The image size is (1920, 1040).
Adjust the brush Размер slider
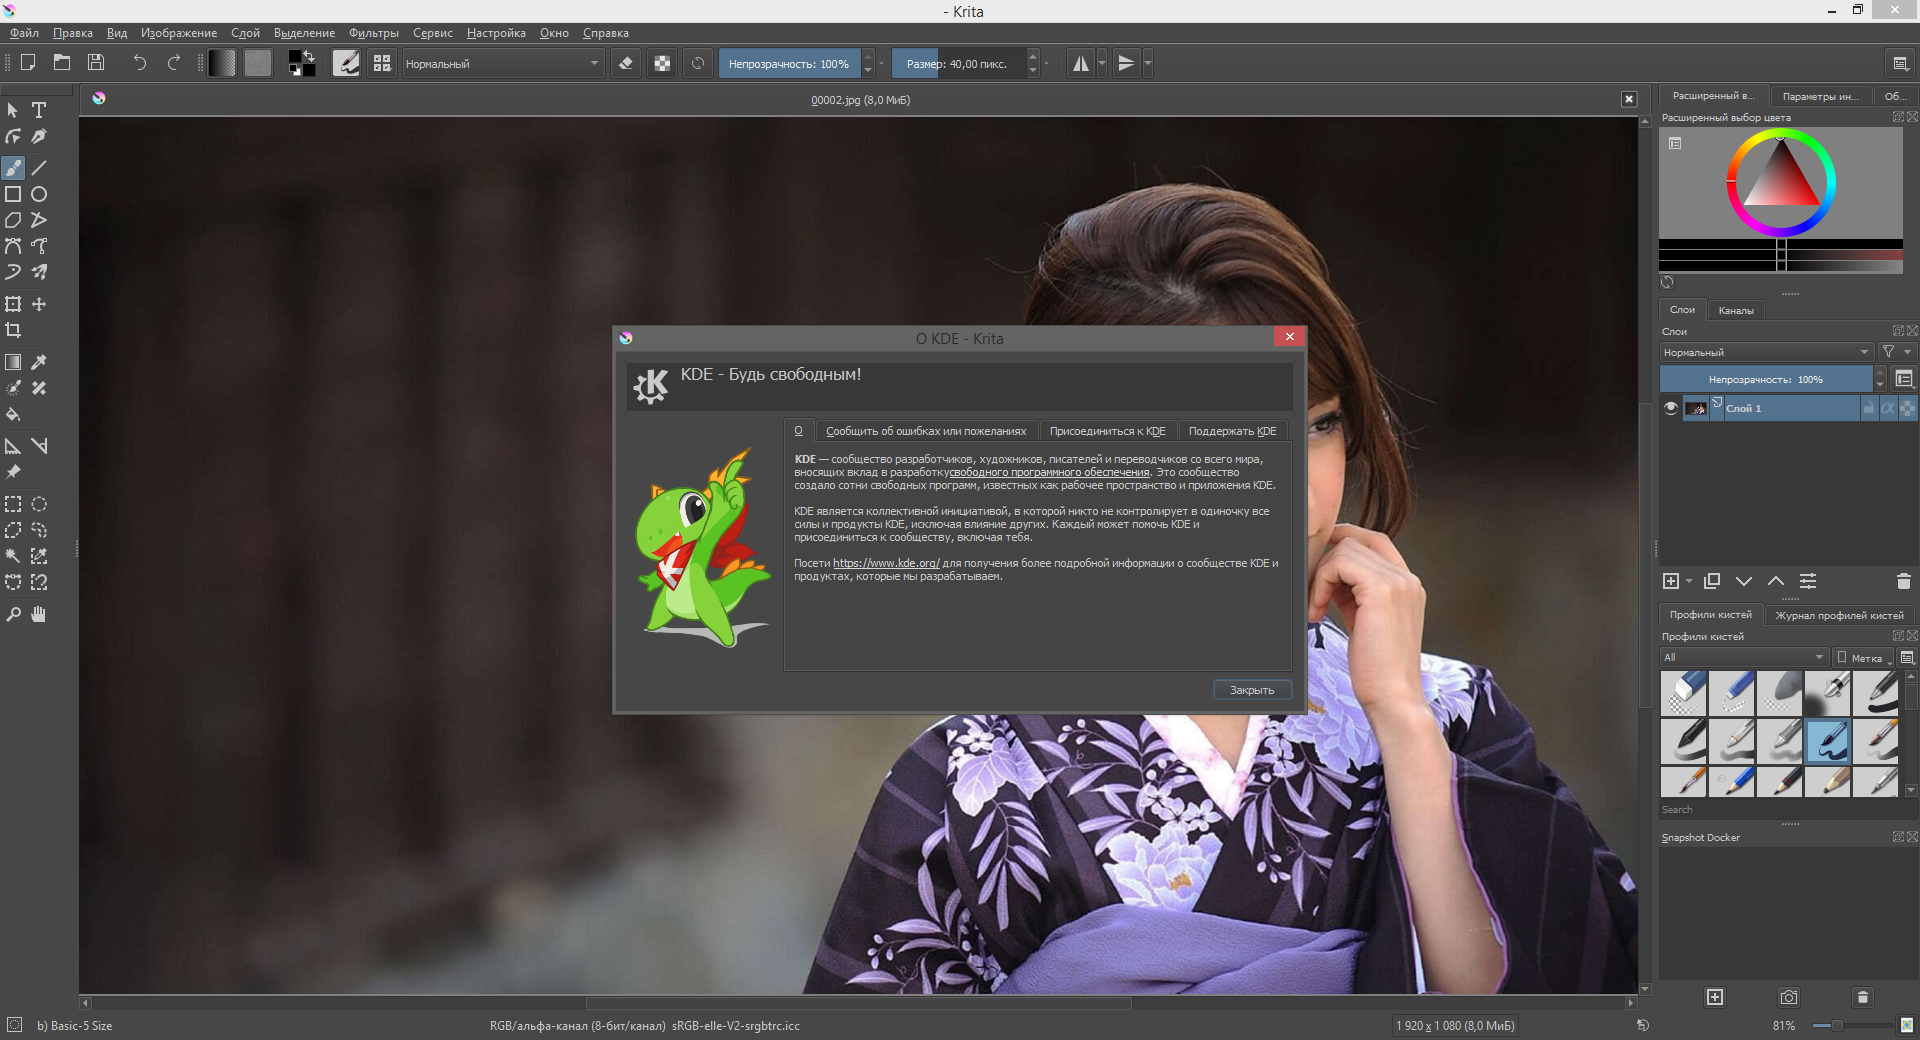[x=958, y=63]
